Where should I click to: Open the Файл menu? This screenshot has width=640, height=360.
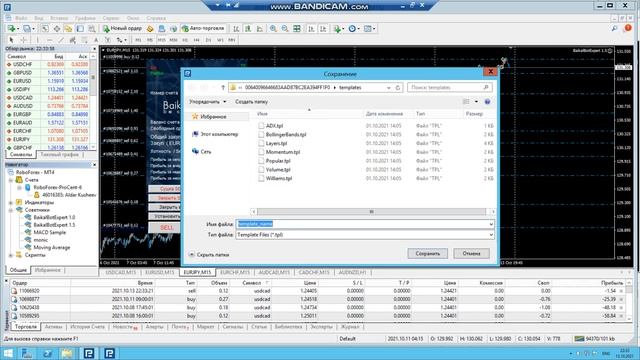point(21,18)
